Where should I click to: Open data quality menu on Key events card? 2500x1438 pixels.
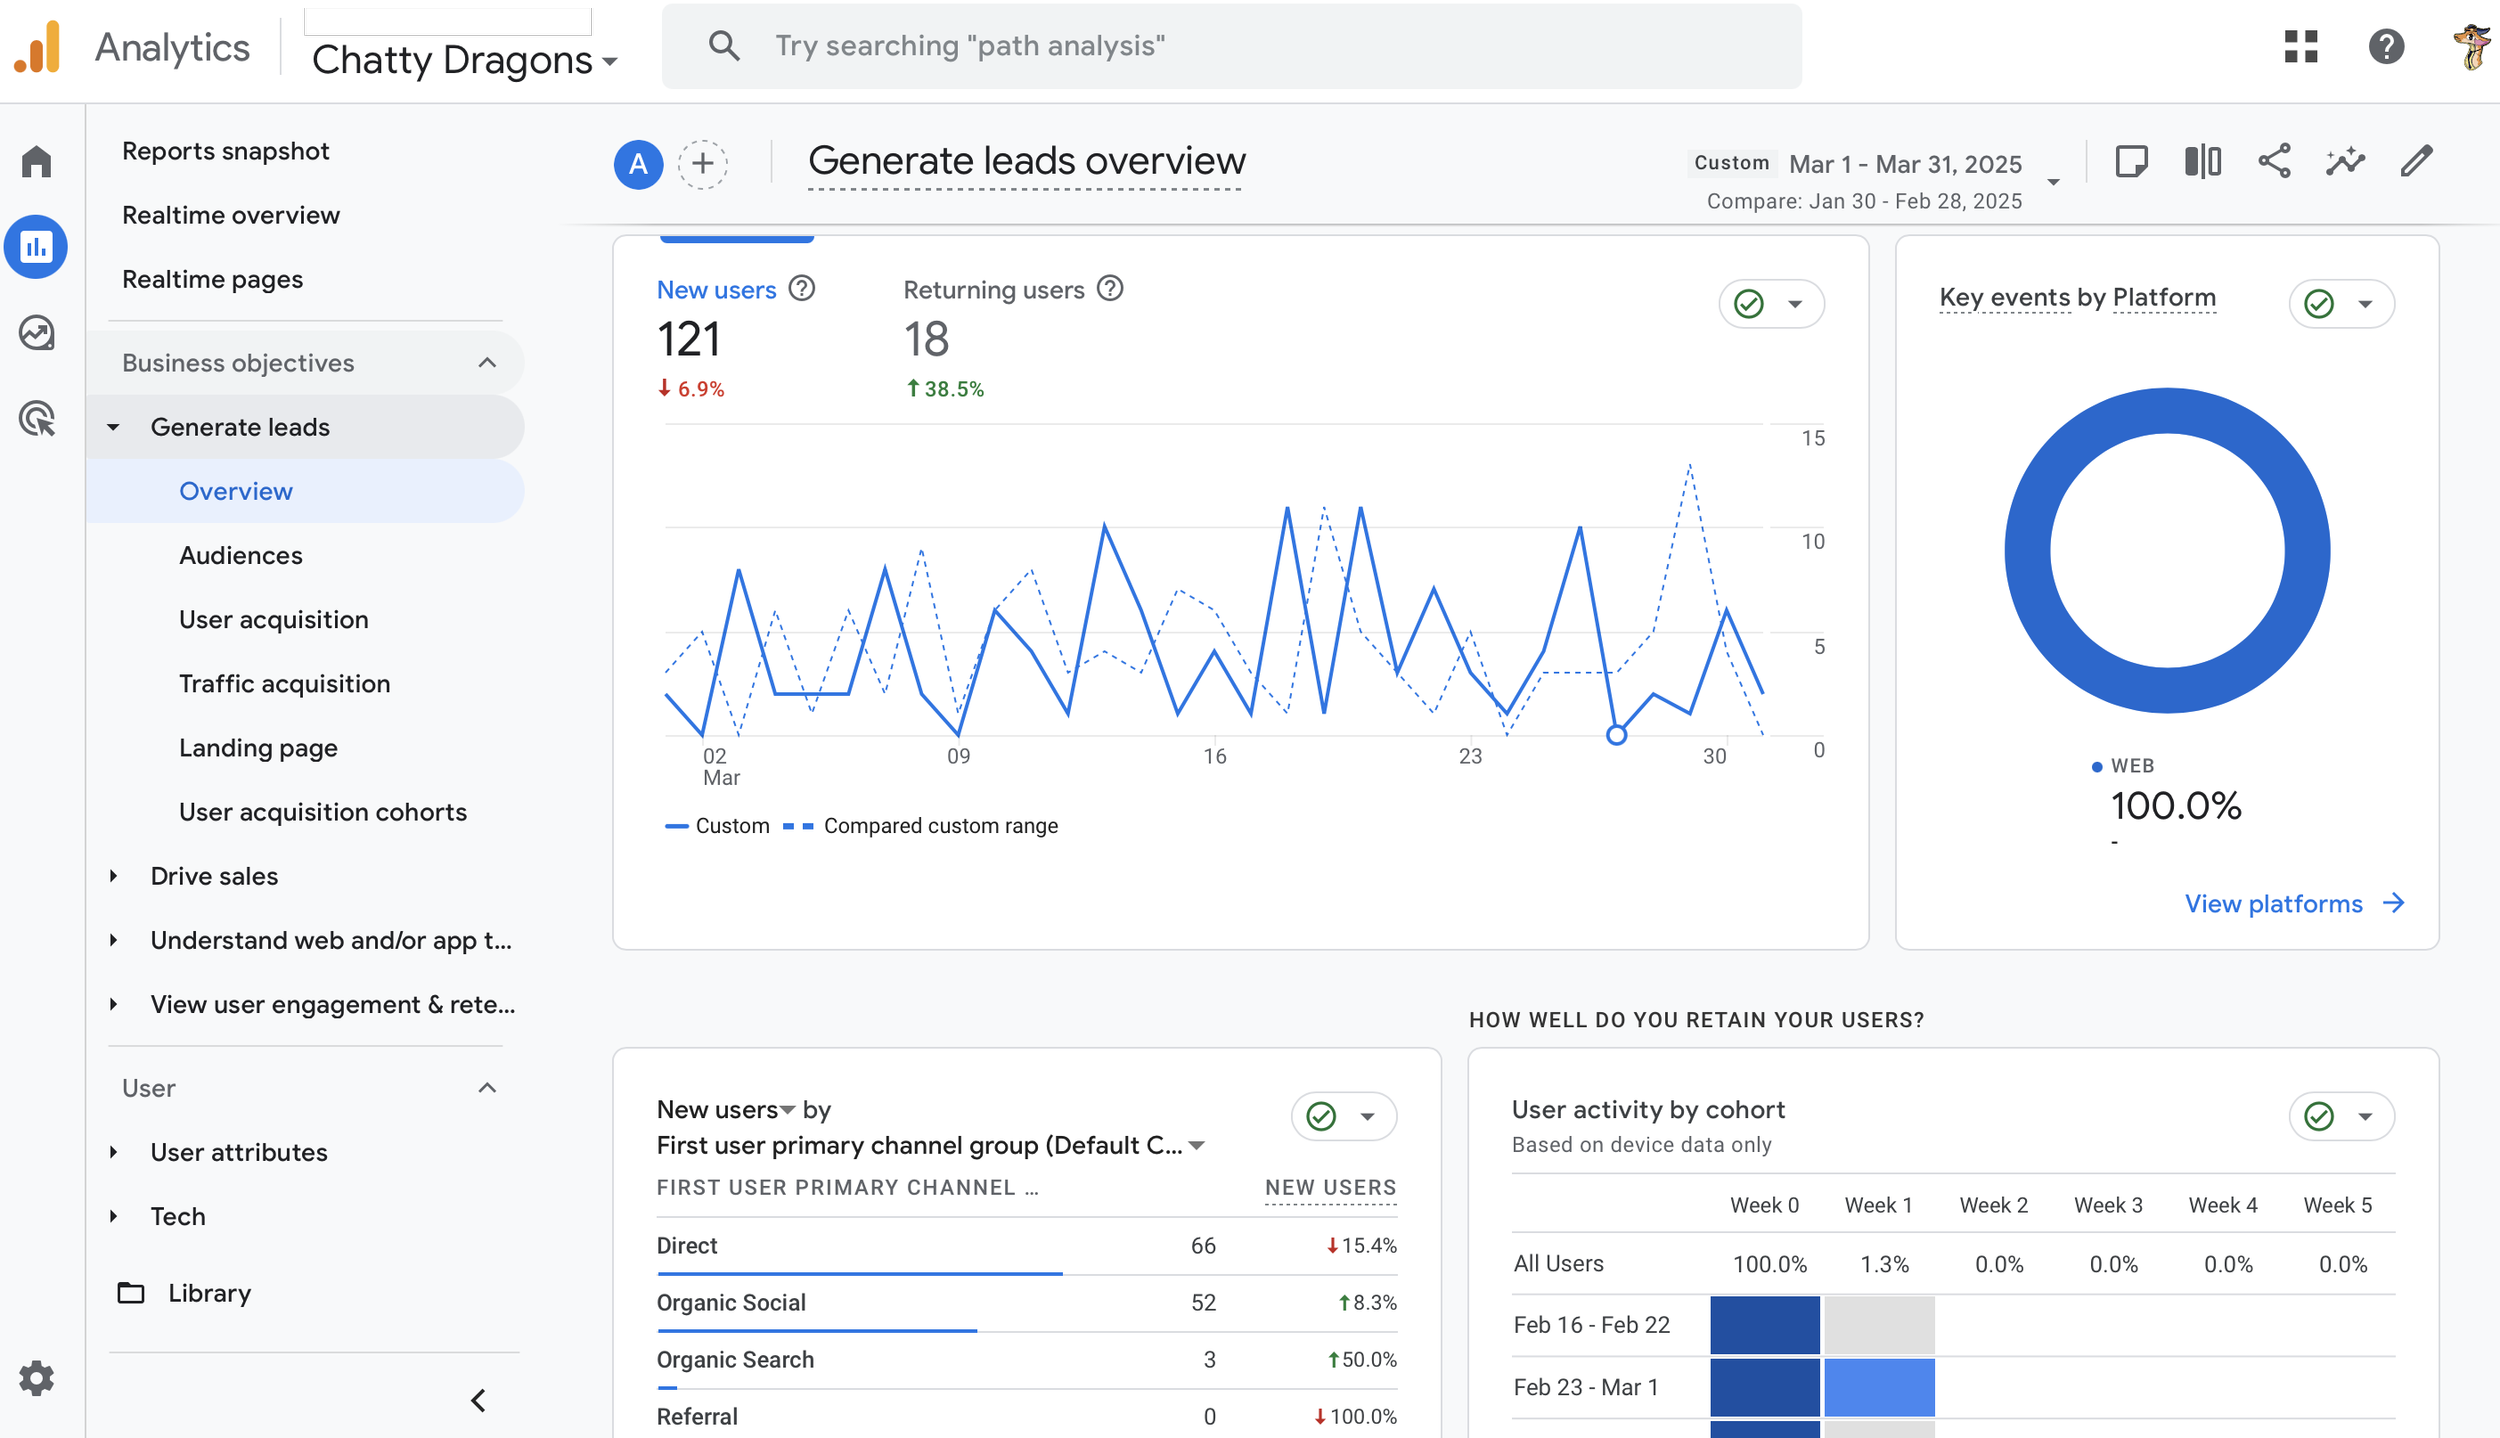pyautogui.click(x=2341, y=303)
